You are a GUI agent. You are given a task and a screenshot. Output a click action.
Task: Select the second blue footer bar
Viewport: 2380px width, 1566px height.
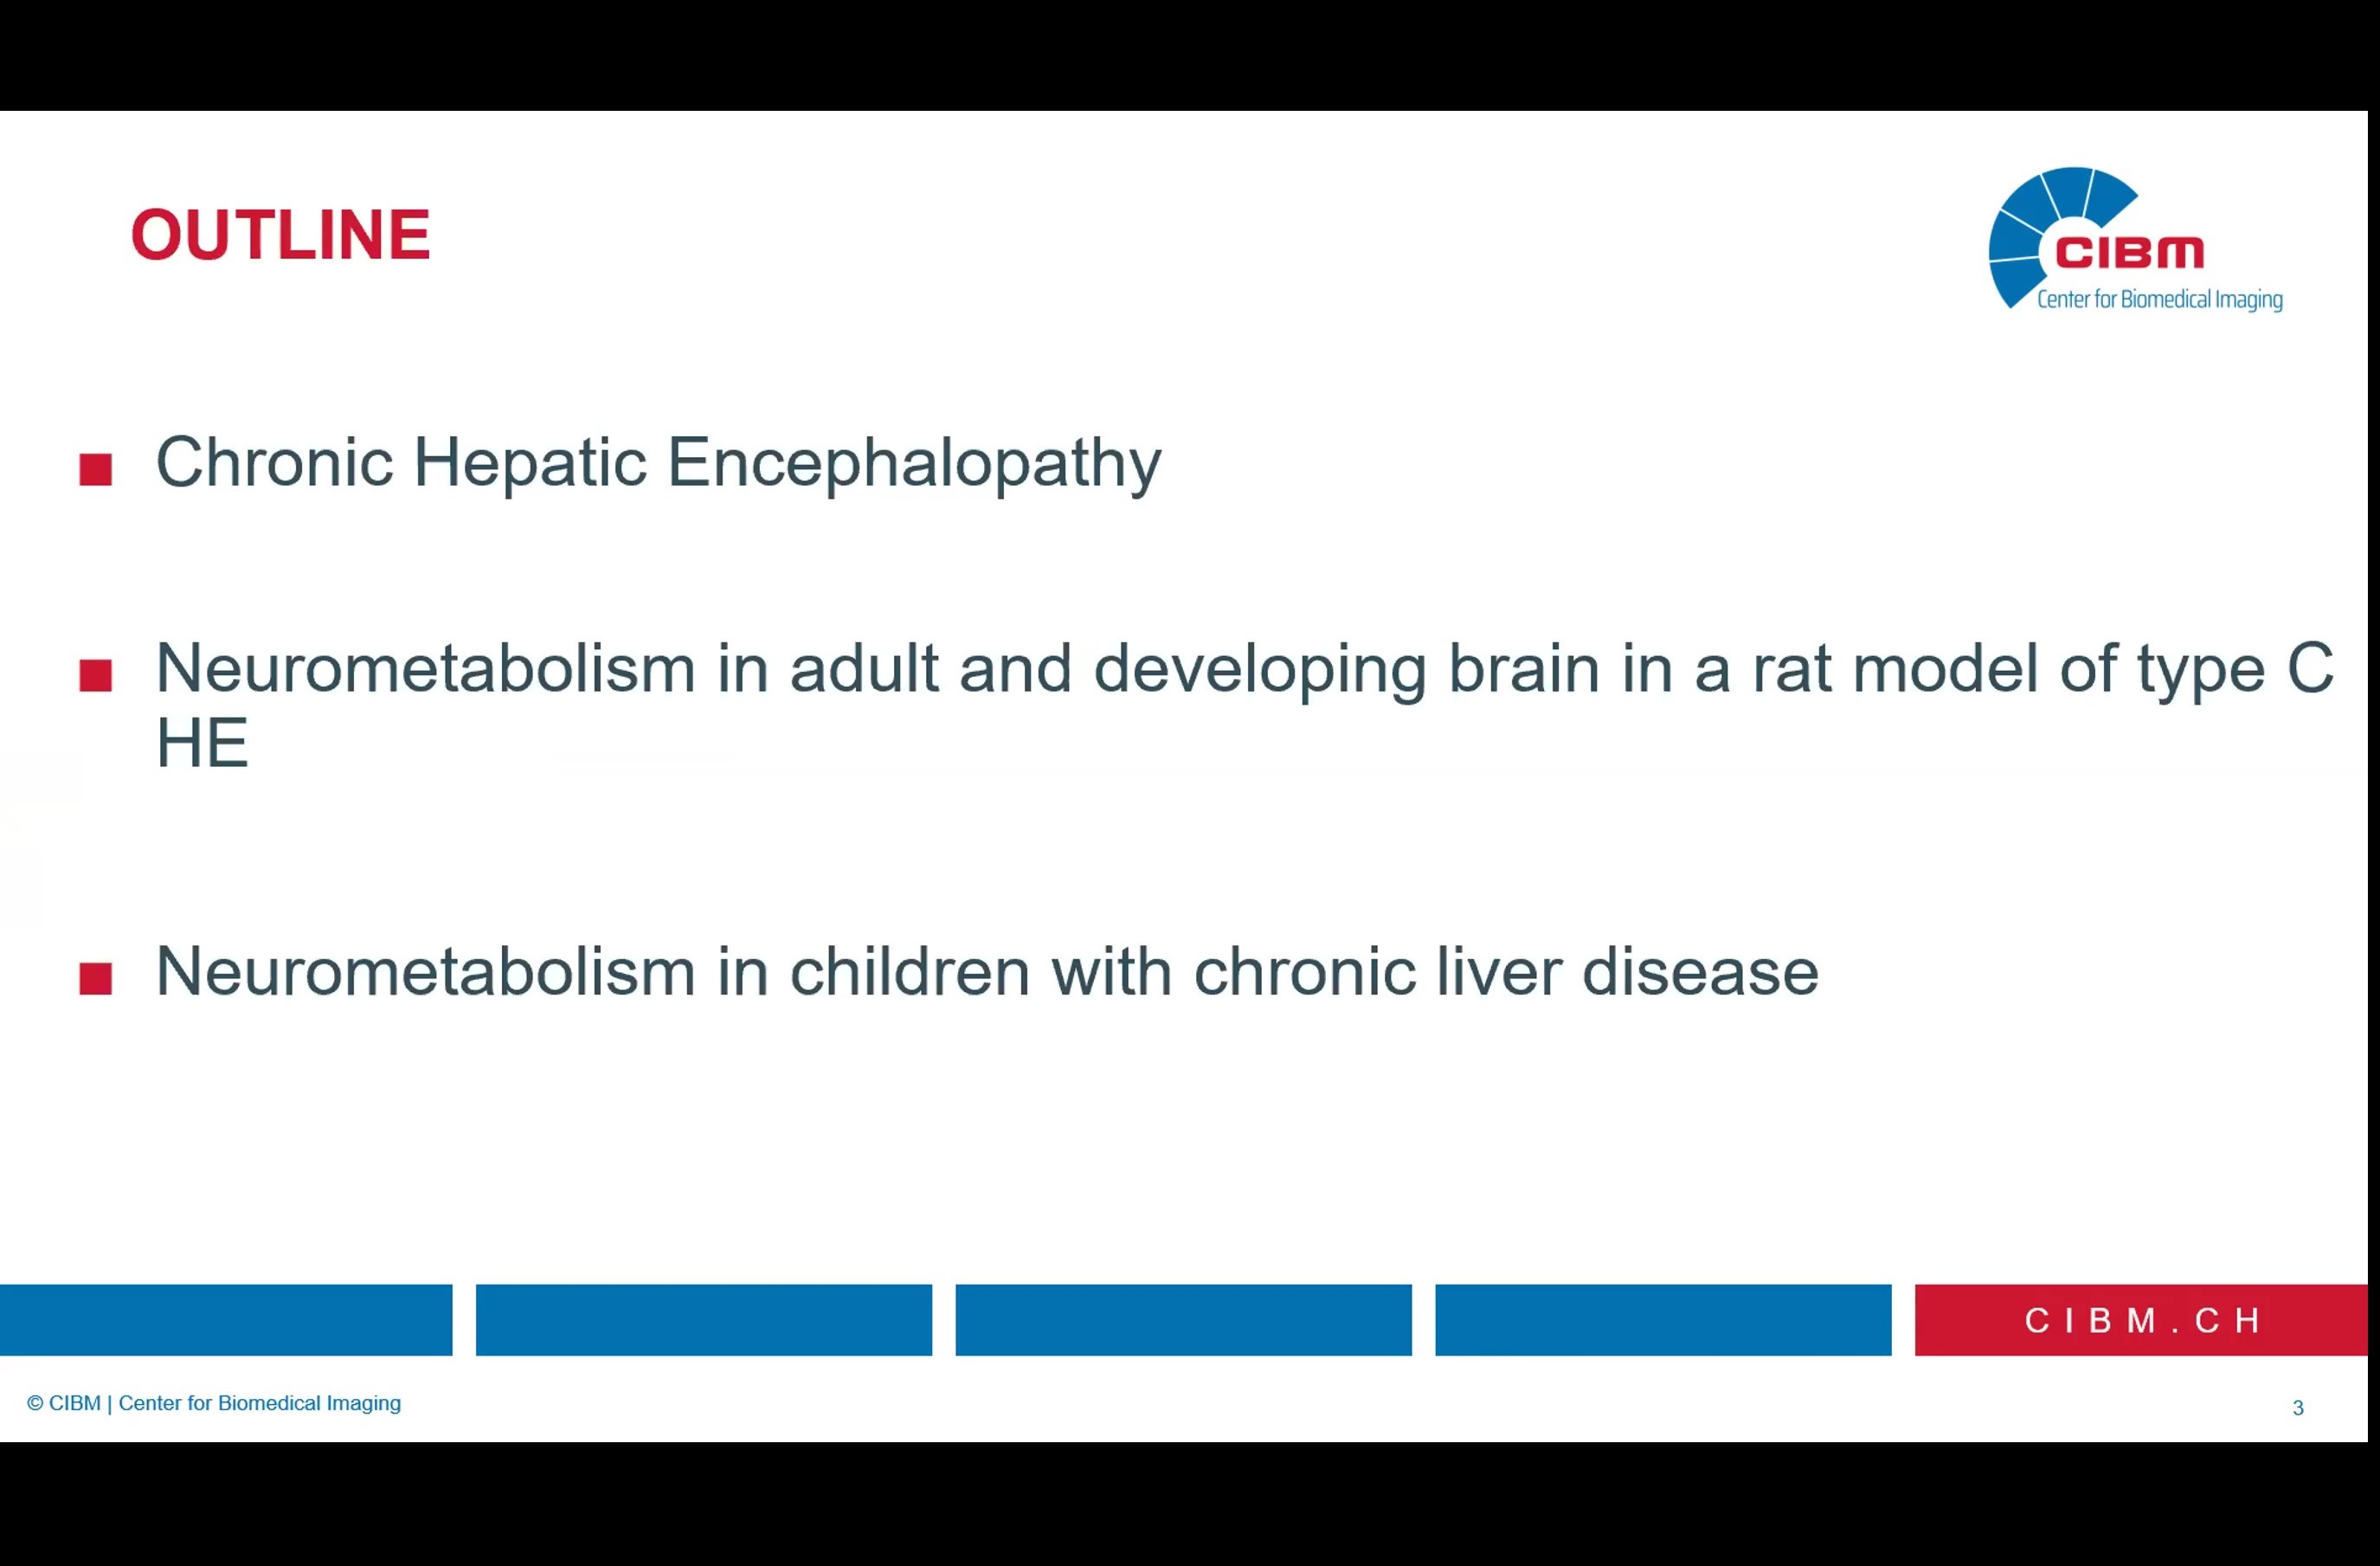click(x=703, y=1319)
